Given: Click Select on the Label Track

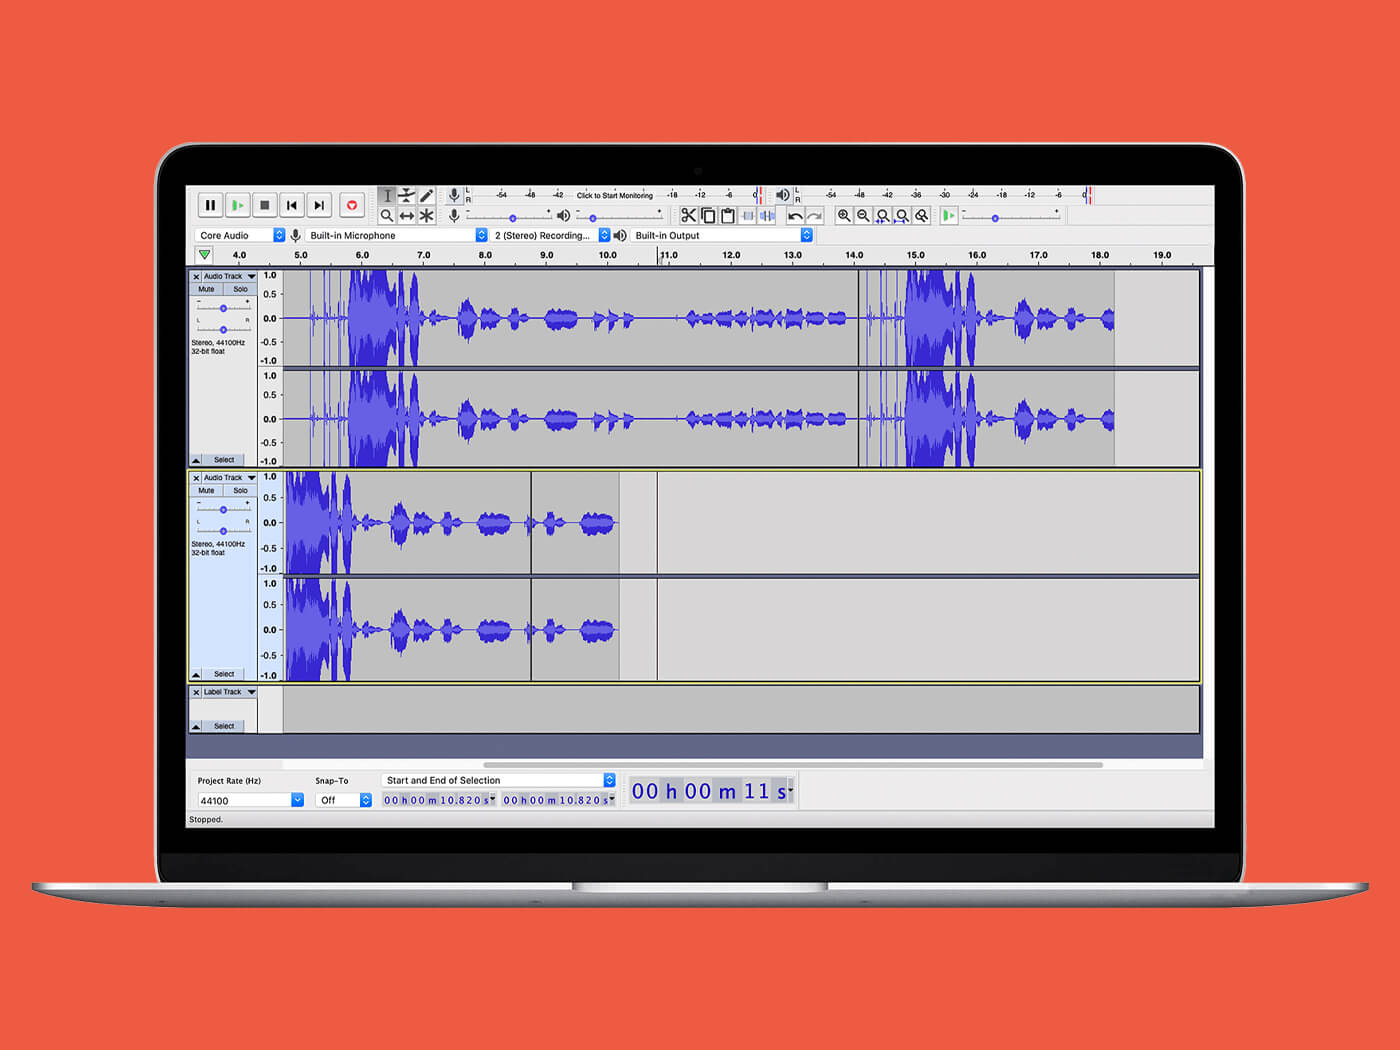Looking at the screenshot, I should [222, 726].
